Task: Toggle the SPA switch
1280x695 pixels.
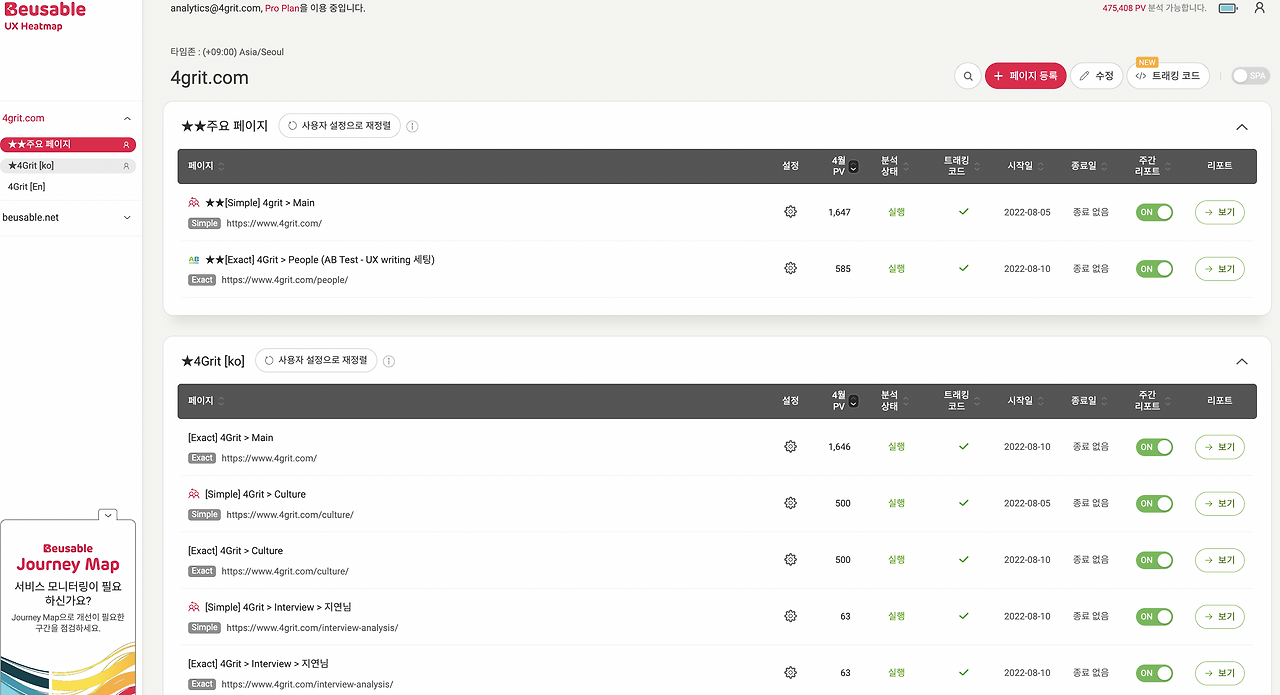Action: [1250, 76]
